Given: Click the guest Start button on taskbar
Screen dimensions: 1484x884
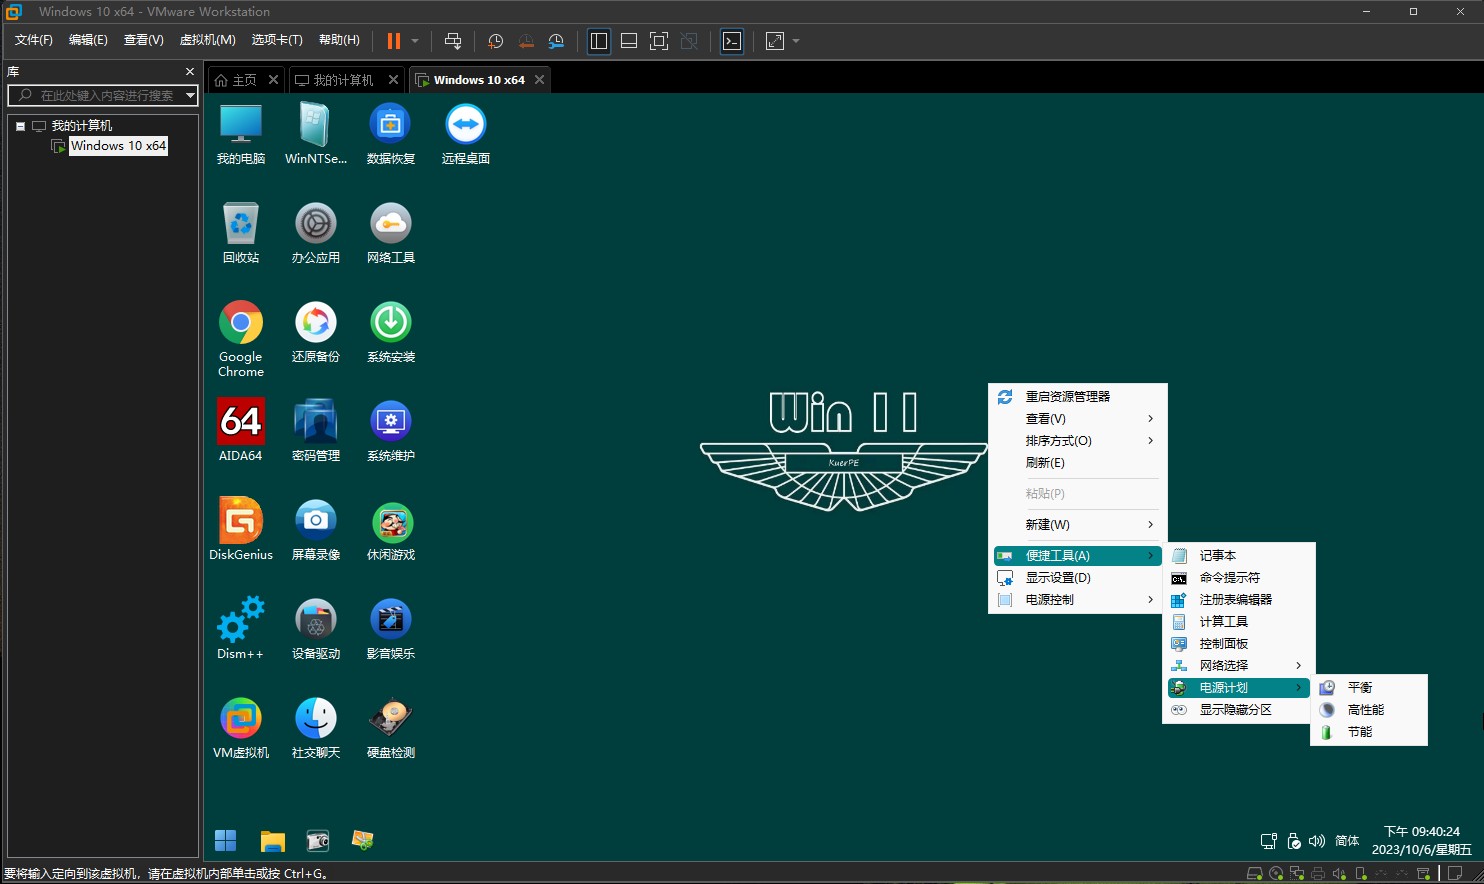Looking at the screenshot, I should coord(226,841).
